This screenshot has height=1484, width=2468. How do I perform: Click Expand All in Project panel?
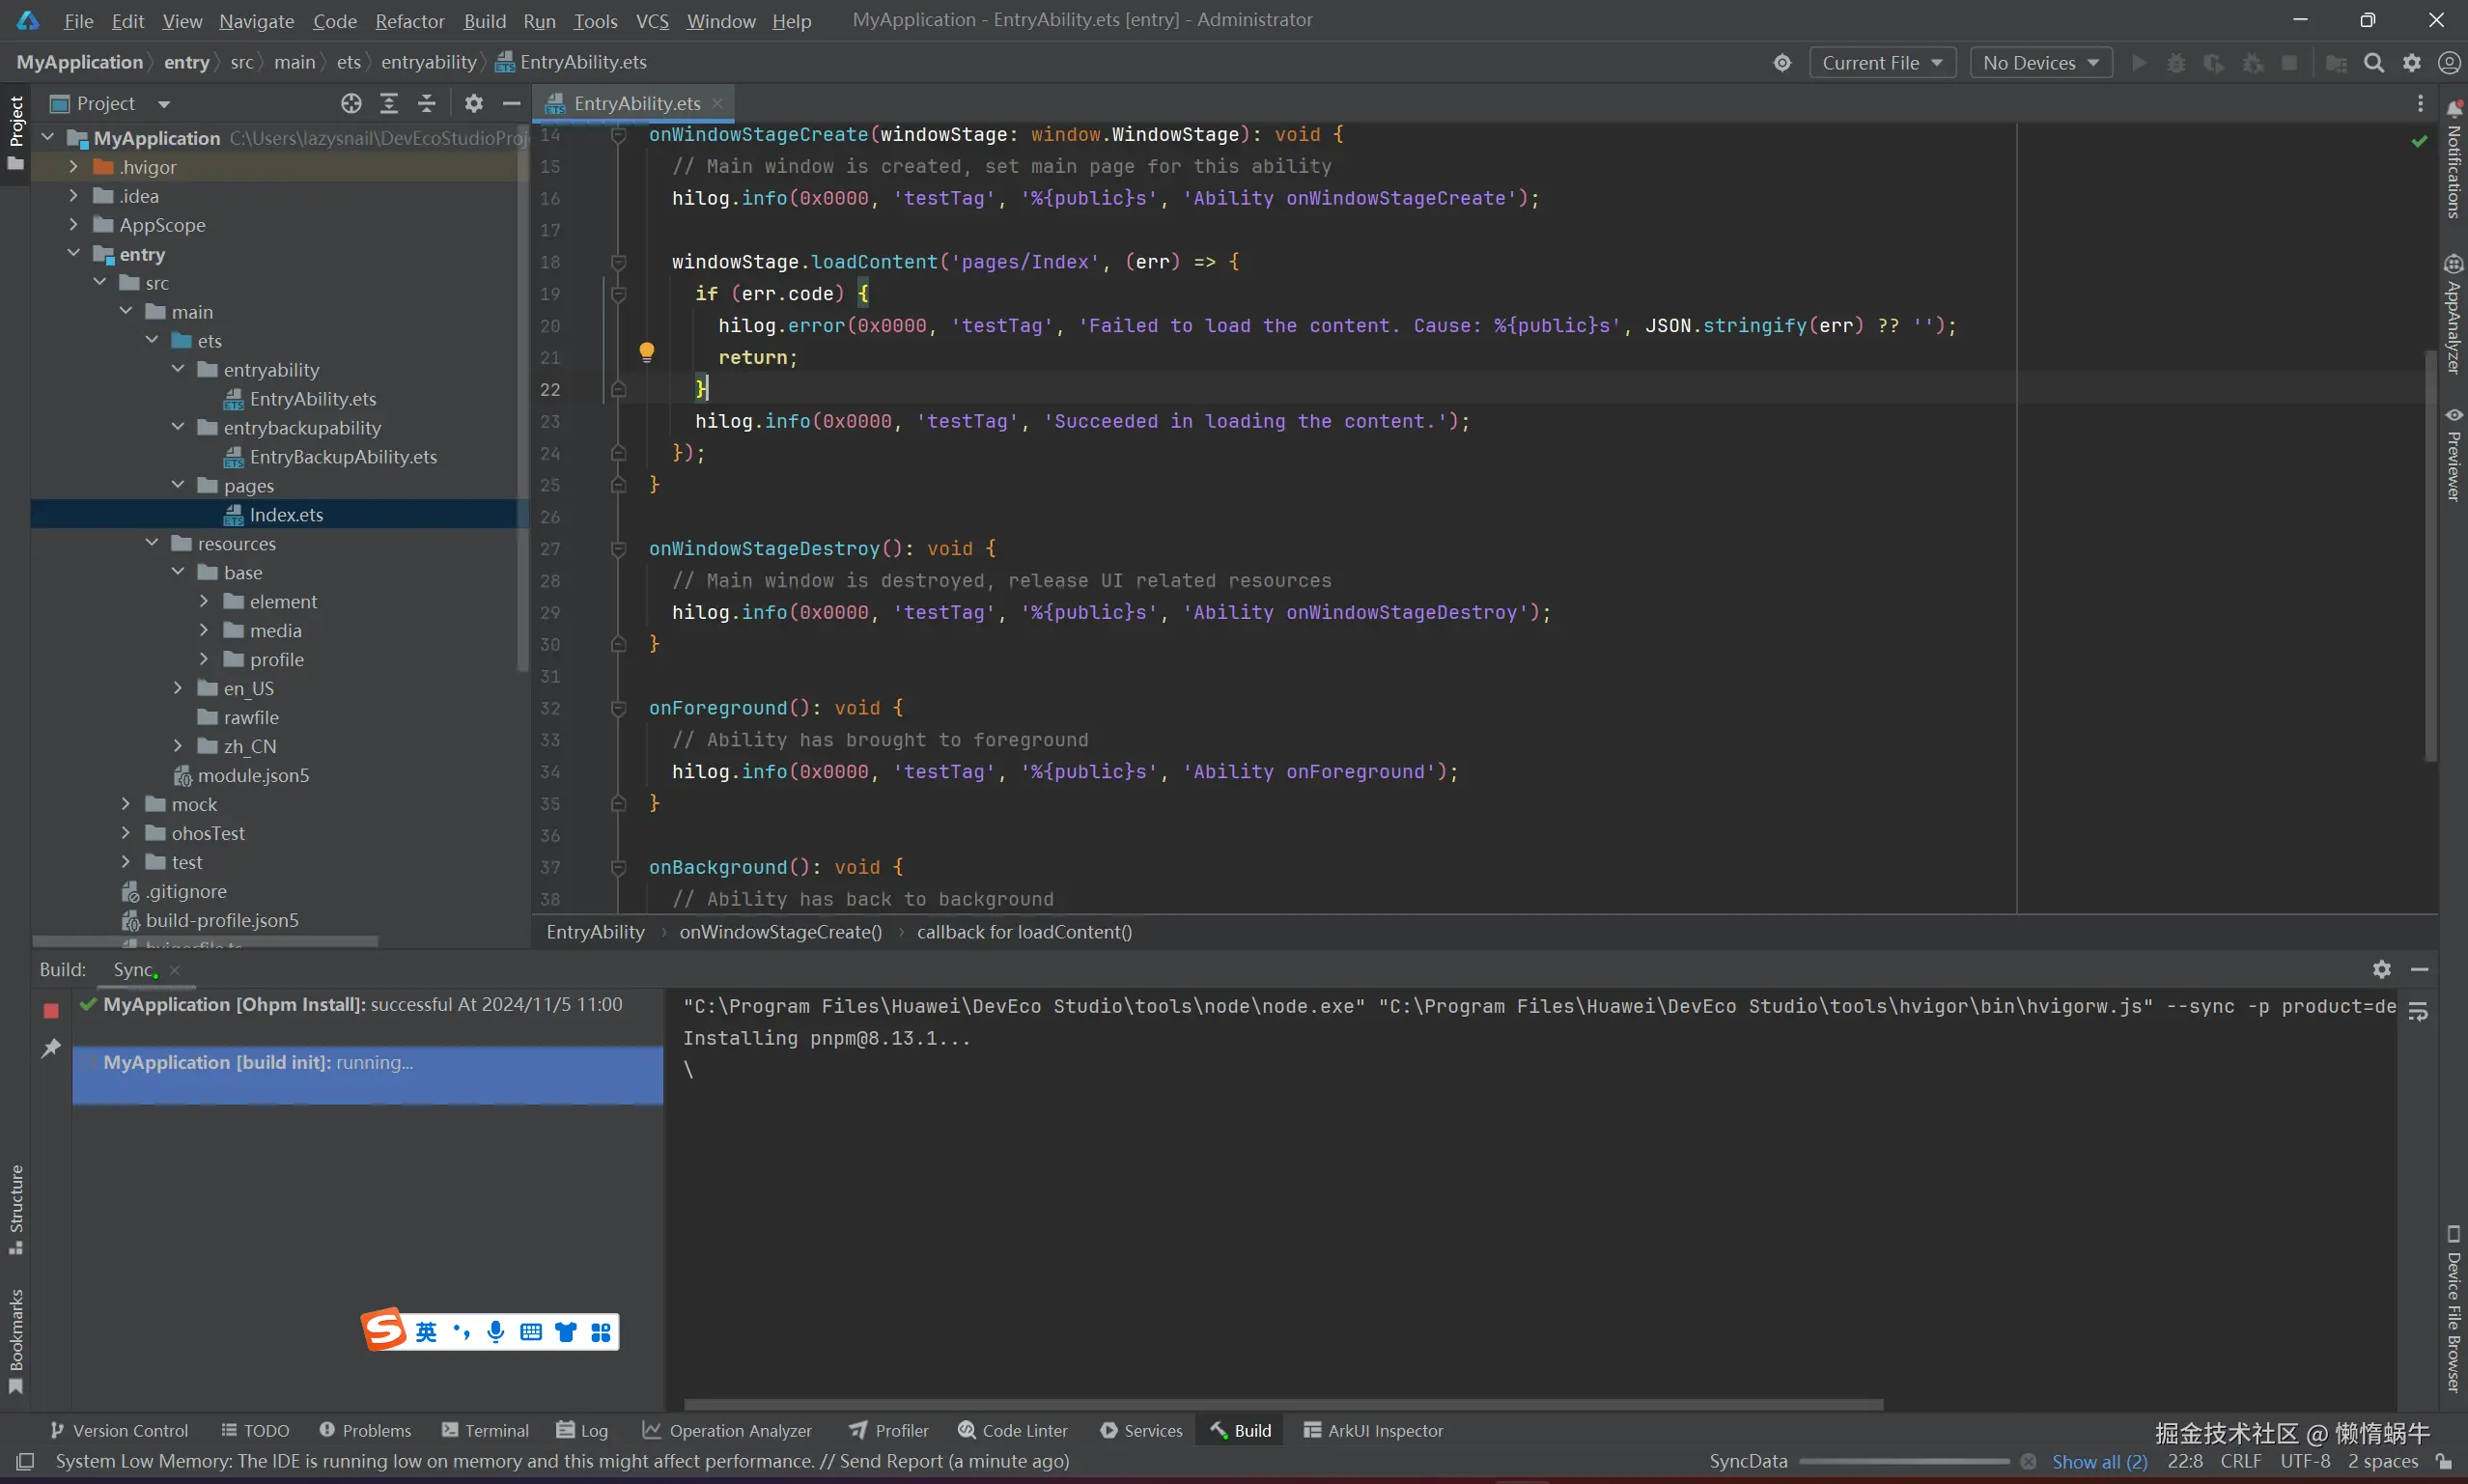pyautogui.click(x=389, y=103)
